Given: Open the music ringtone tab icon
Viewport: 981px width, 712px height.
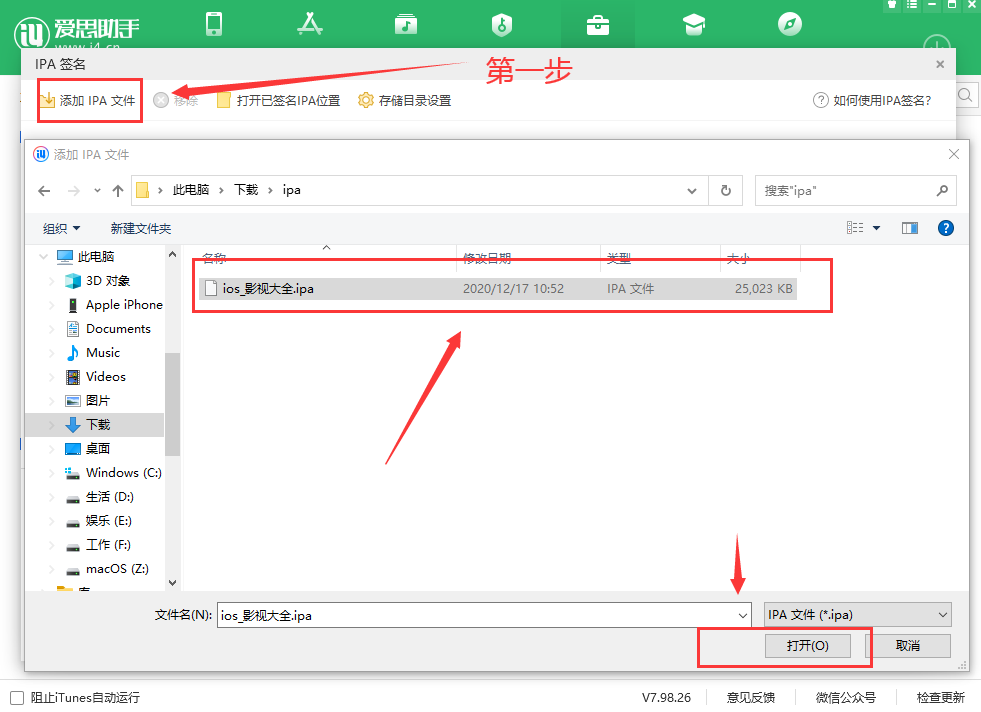Looking at the screenshot, I should point(405,24).
